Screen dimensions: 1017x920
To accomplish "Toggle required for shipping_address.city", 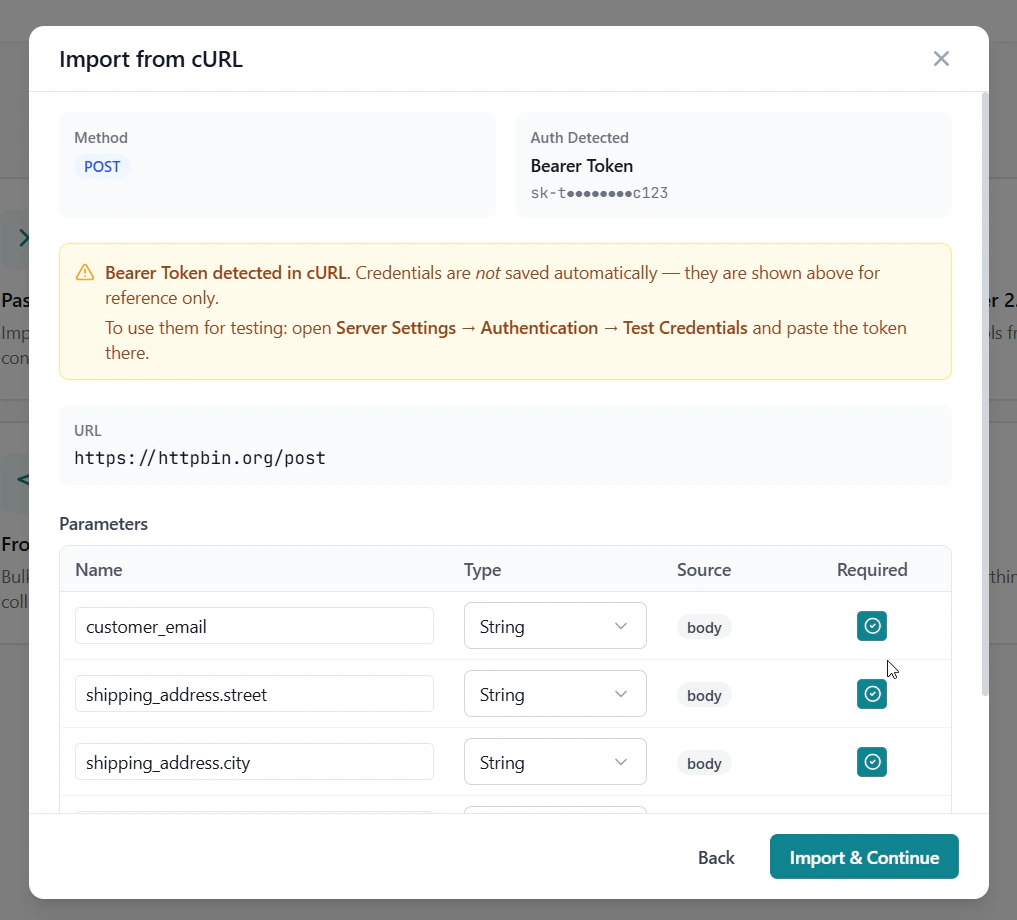I will tap(872, 762).
